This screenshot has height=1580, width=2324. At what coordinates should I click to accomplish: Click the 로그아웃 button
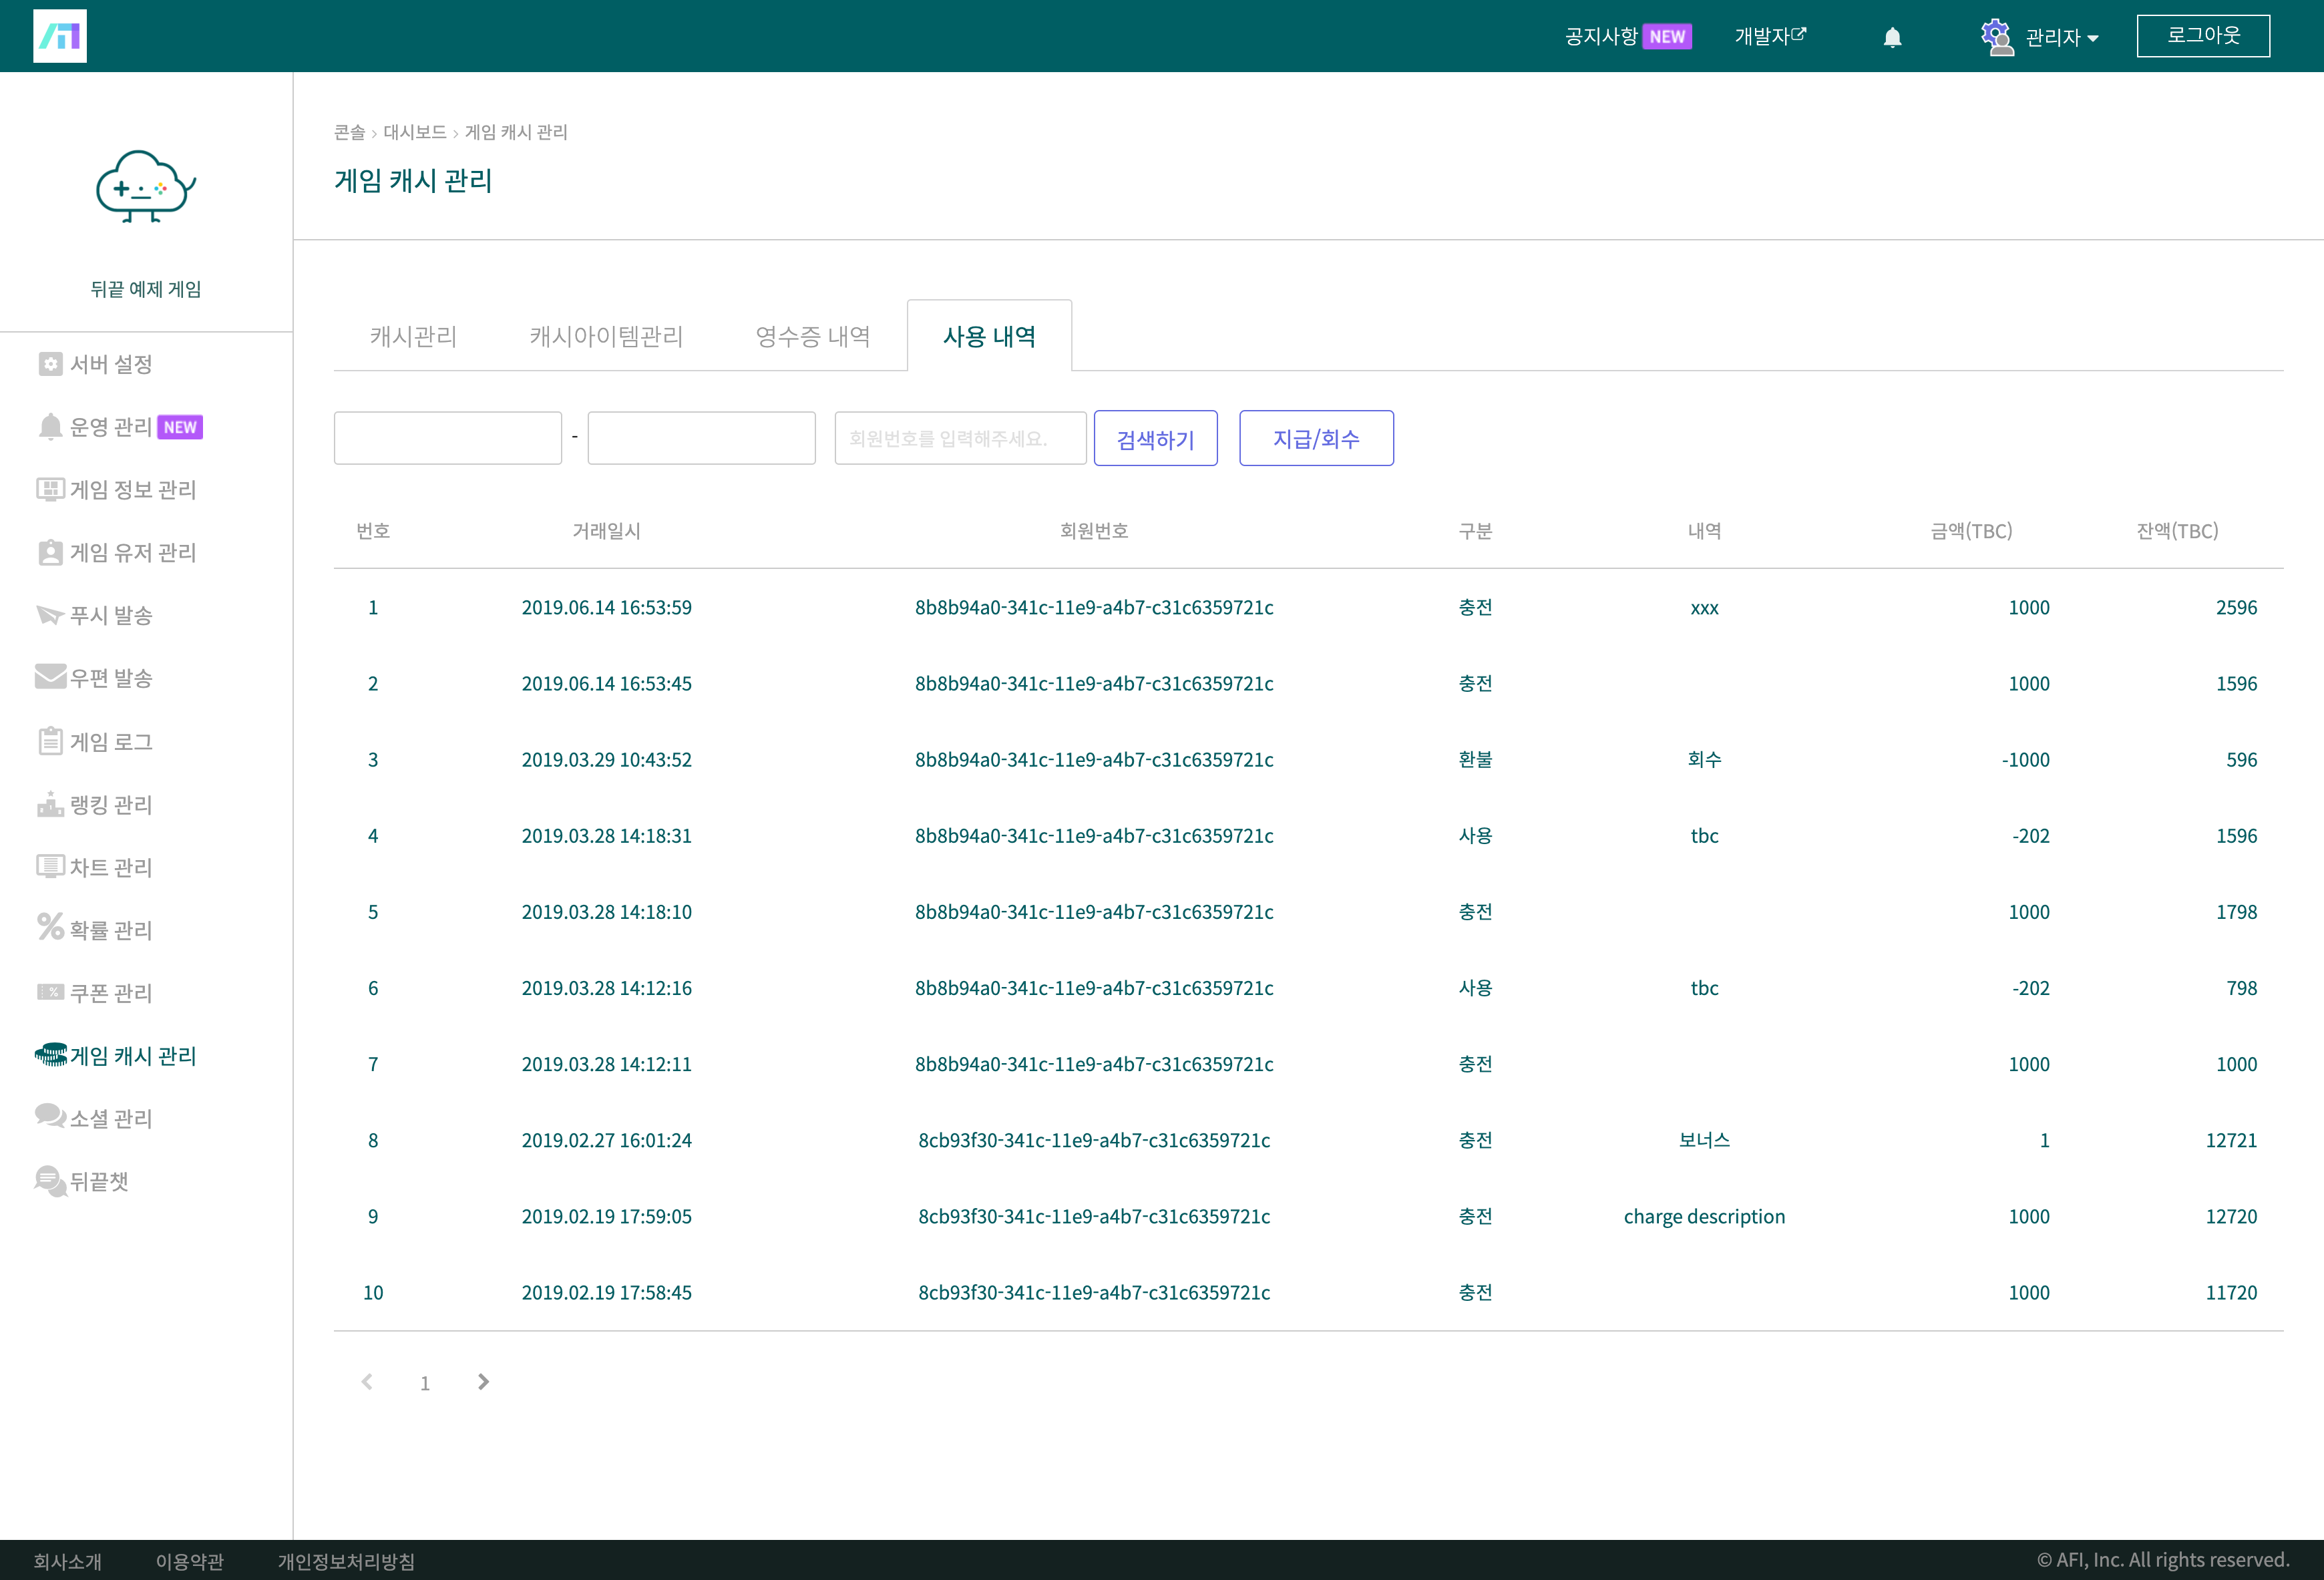(x=2203, y=36)
